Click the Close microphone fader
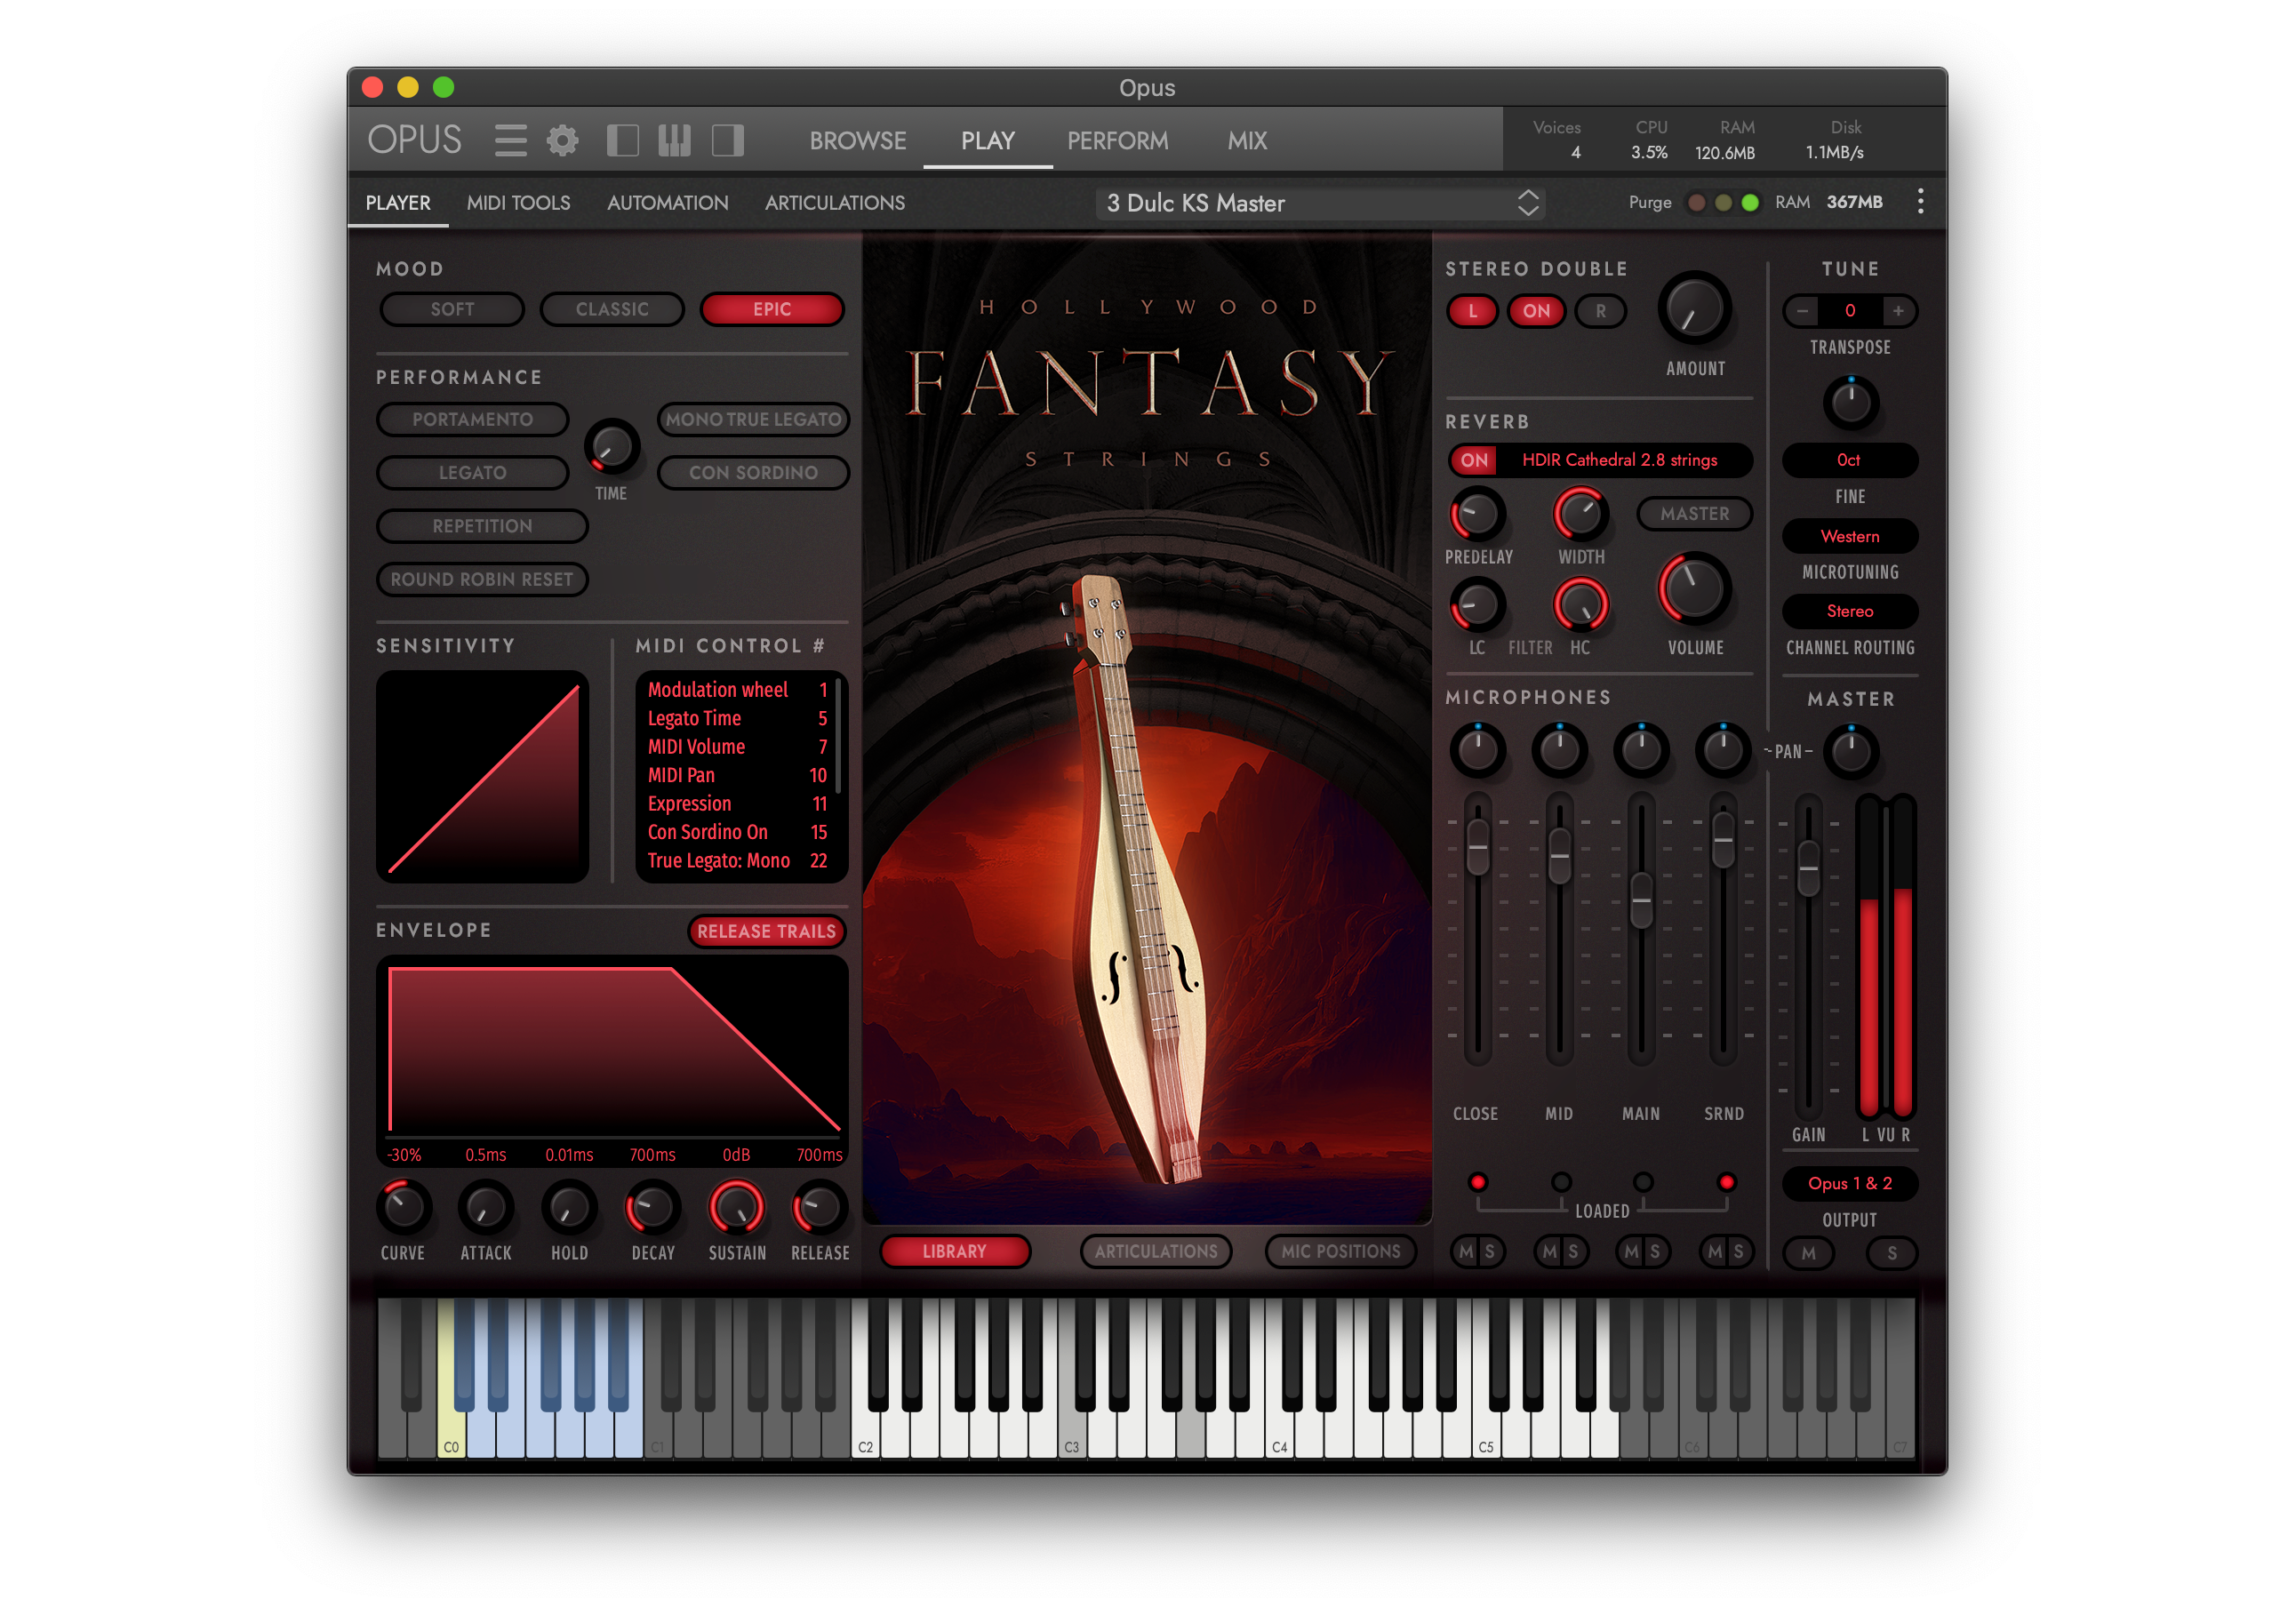 tap(1477, 846)
